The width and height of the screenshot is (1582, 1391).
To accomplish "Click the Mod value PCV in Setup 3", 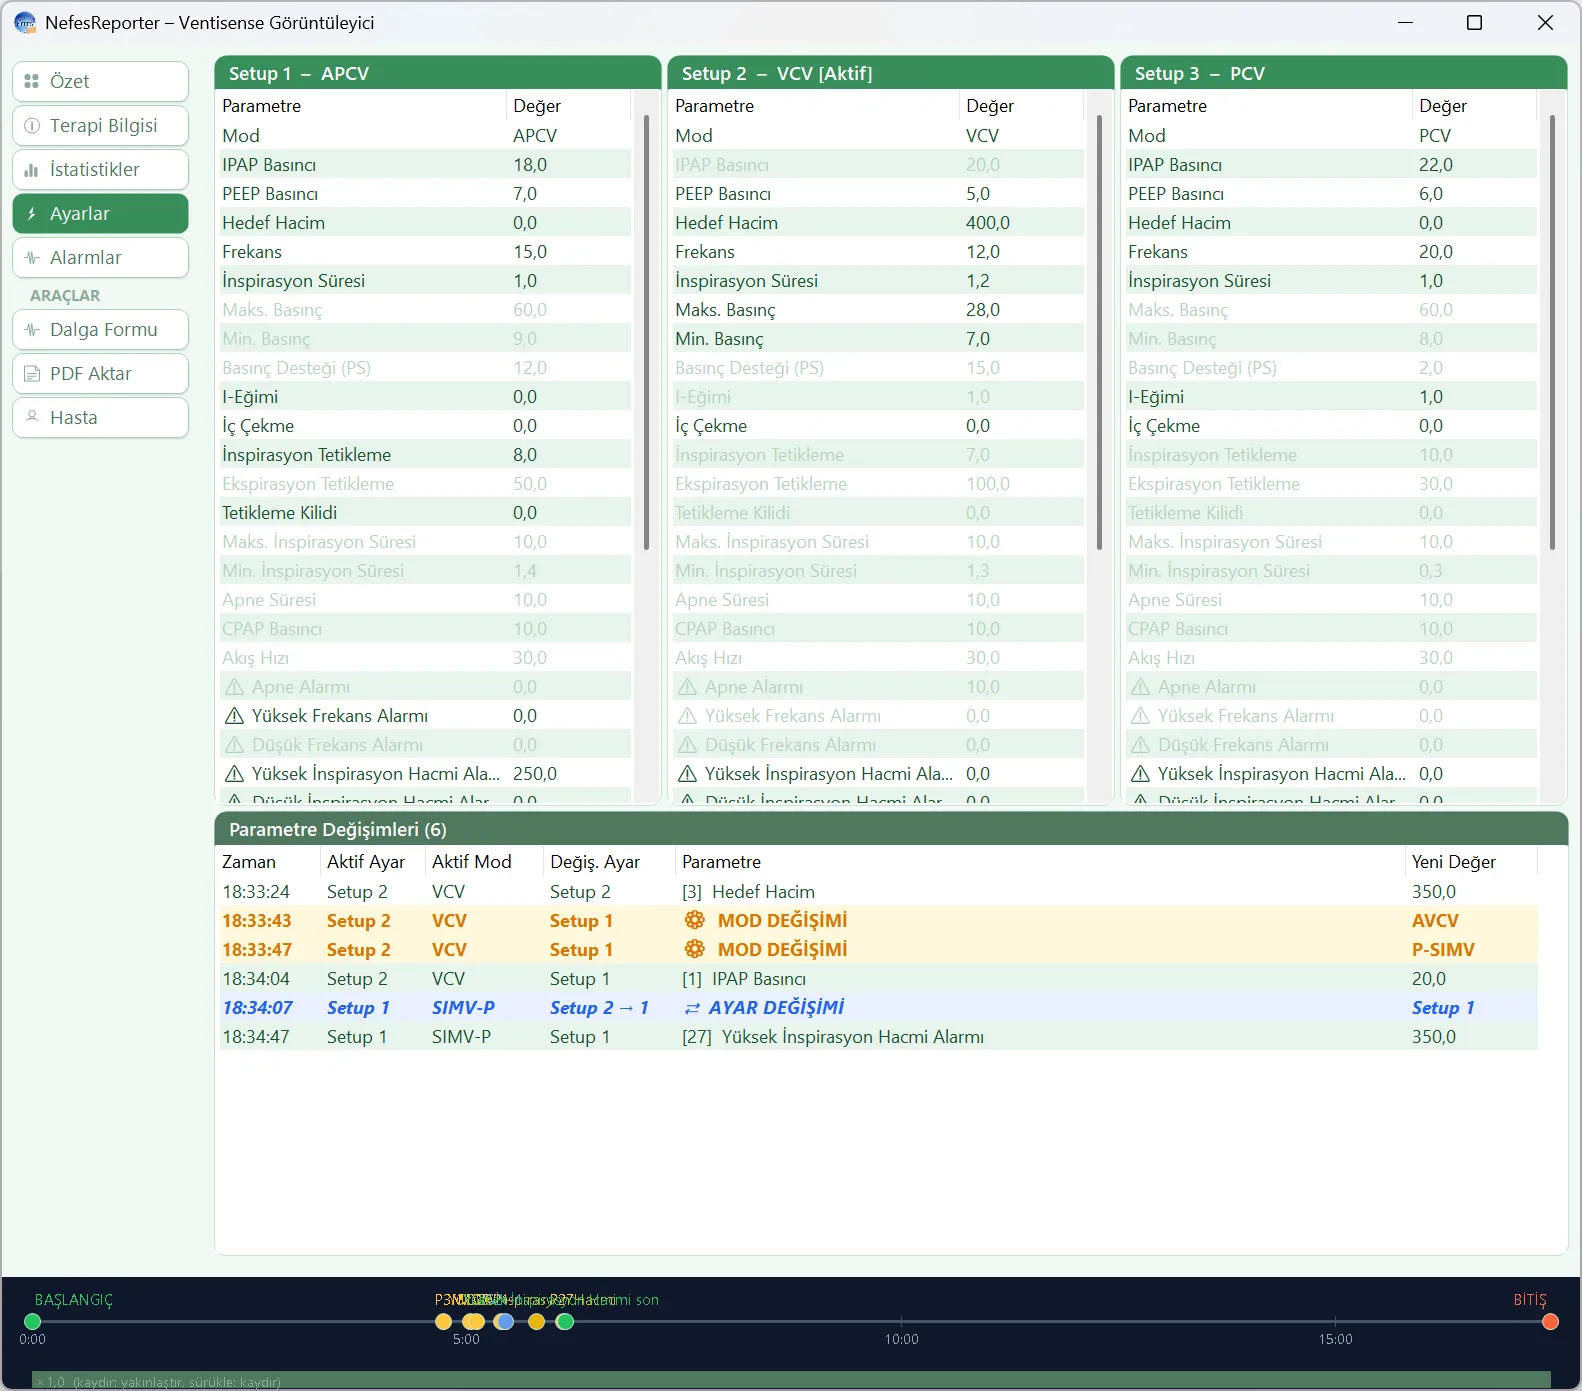I will click(1434, 135).
